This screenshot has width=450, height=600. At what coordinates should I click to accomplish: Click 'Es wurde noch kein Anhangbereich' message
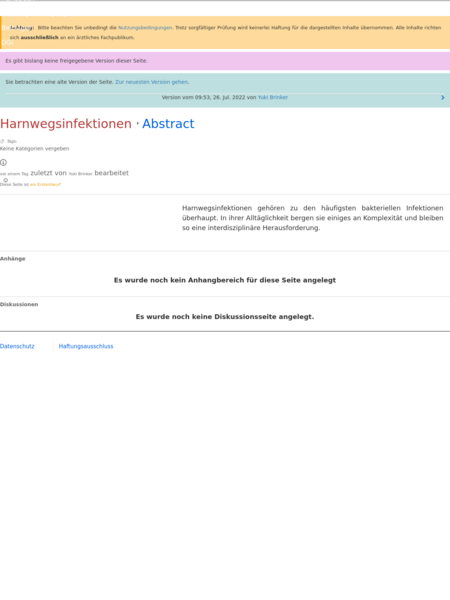point(225,280)
